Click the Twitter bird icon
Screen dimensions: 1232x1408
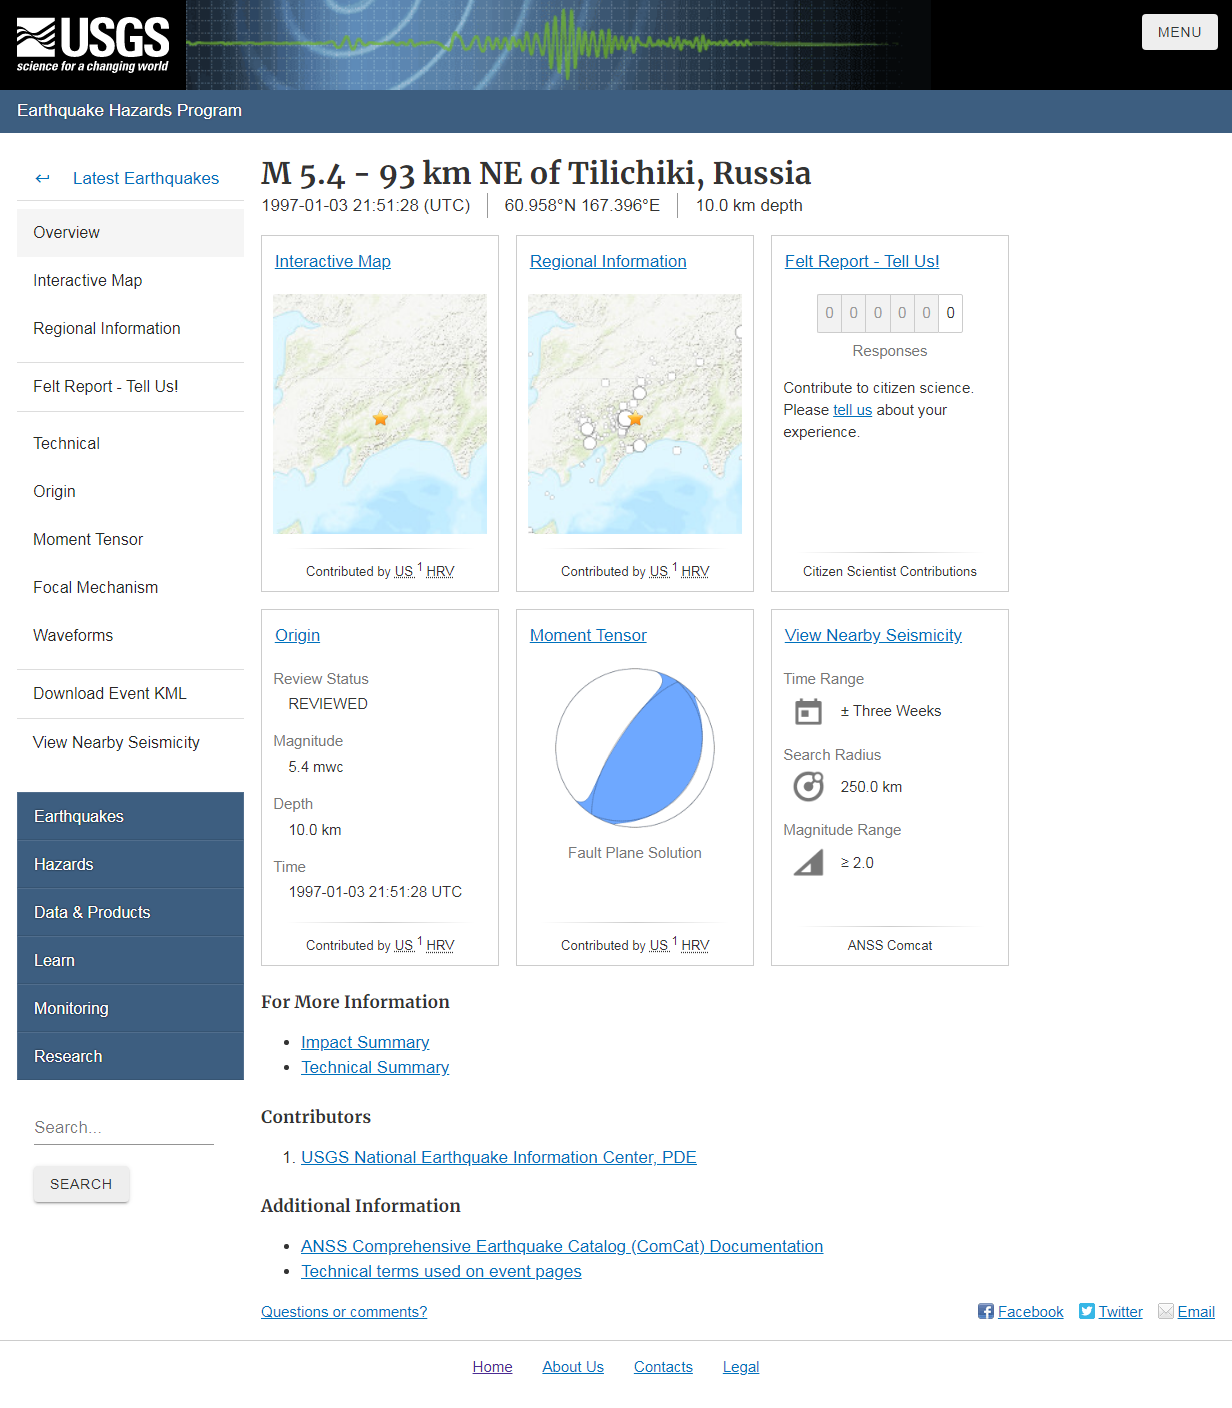click(1087, 1311)
